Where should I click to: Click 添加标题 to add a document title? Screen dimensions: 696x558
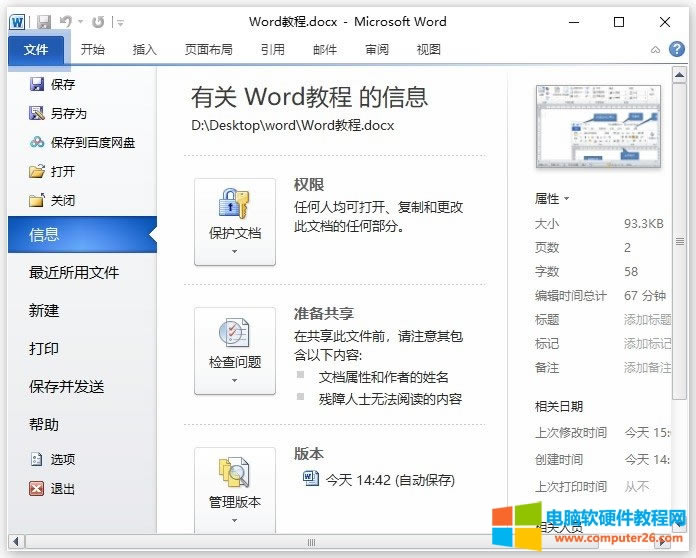tap(647, 320)
